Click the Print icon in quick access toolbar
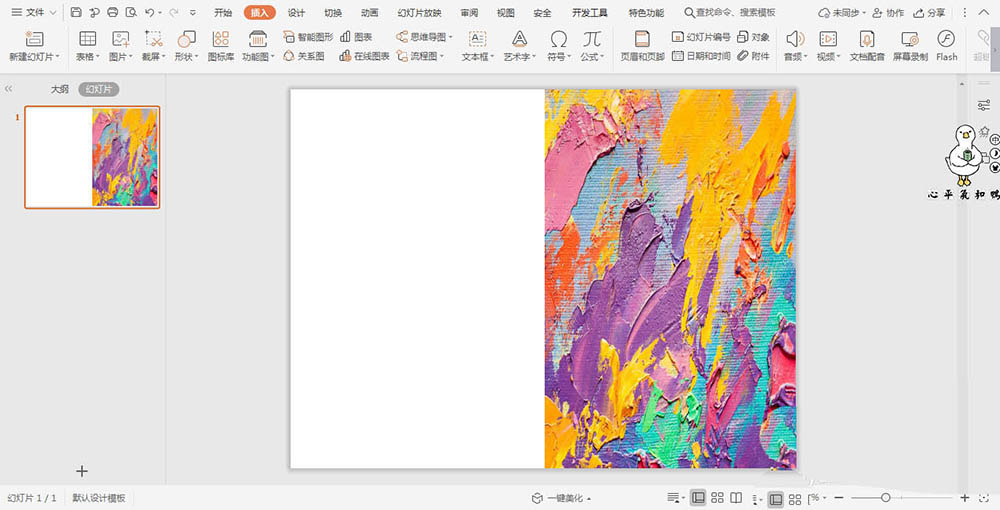 (113, 12)
